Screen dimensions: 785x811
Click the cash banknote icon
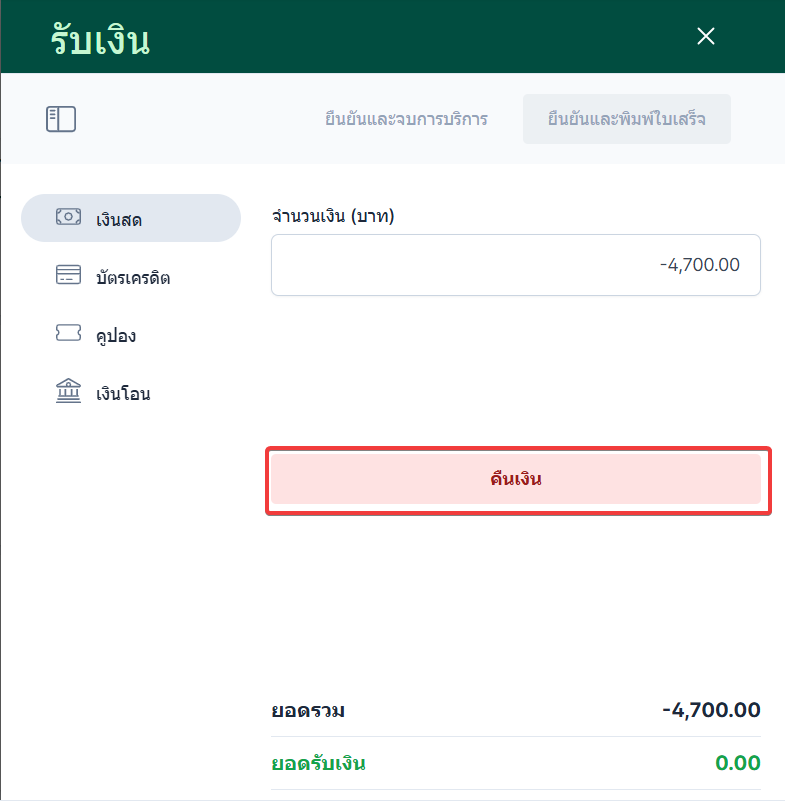coord(68,217)
